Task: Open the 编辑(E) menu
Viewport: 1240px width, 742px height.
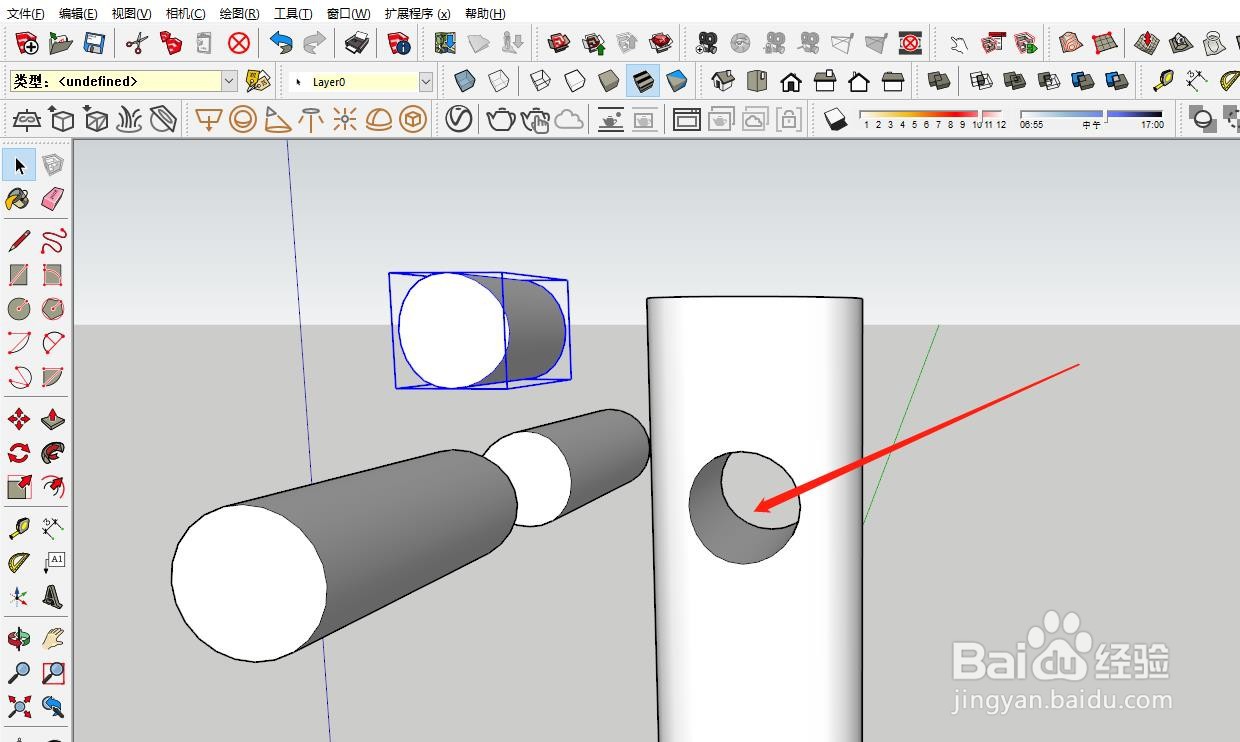Action: point(78,14)
